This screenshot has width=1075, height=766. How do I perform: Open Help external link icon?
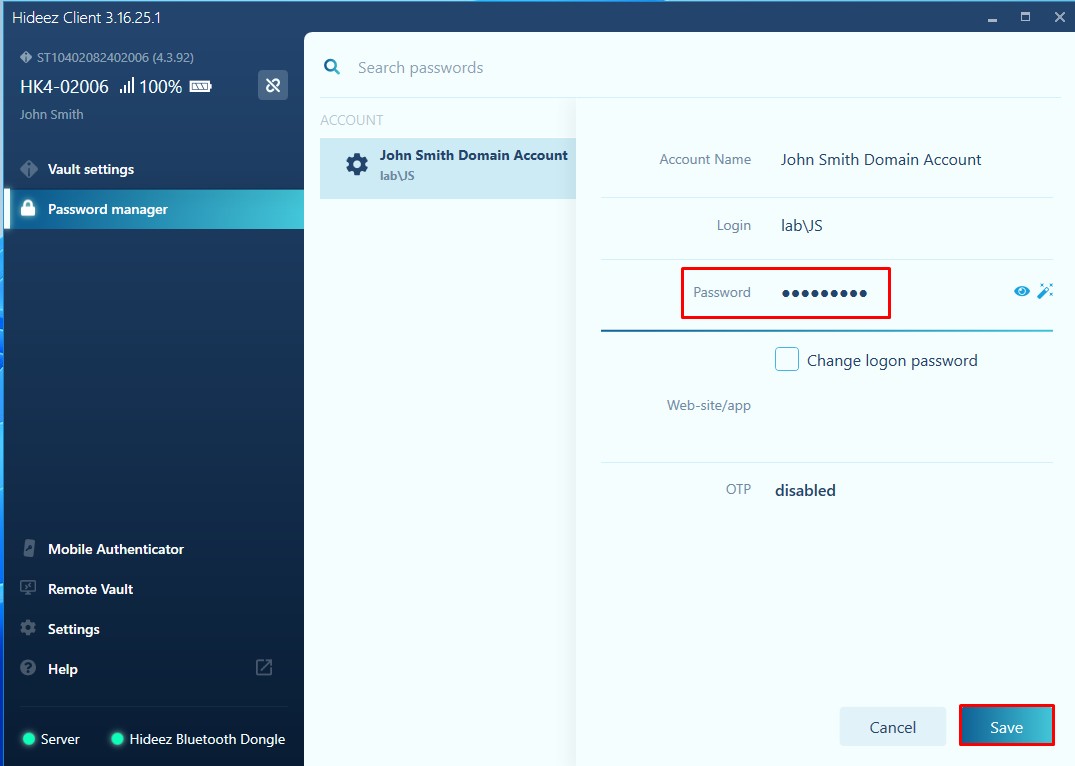pos(264,668)
